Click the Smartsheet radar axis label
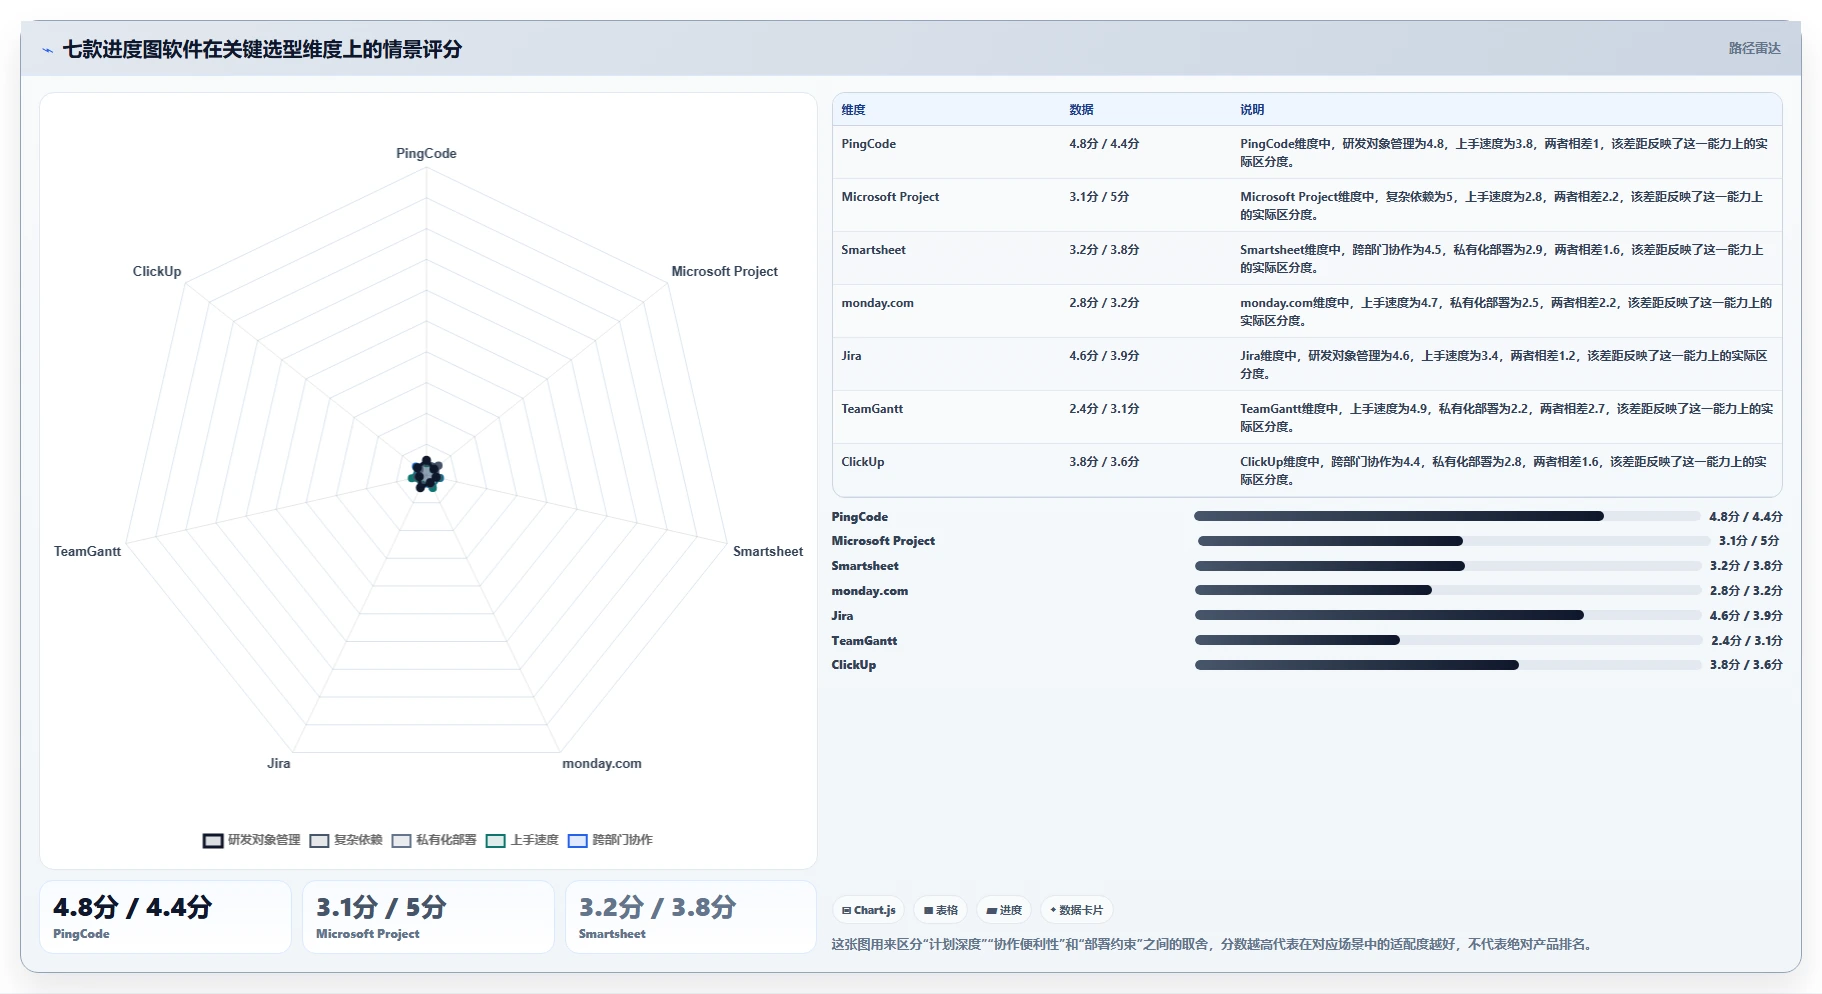Screen dimensions: 1822x994 [768, 551]
